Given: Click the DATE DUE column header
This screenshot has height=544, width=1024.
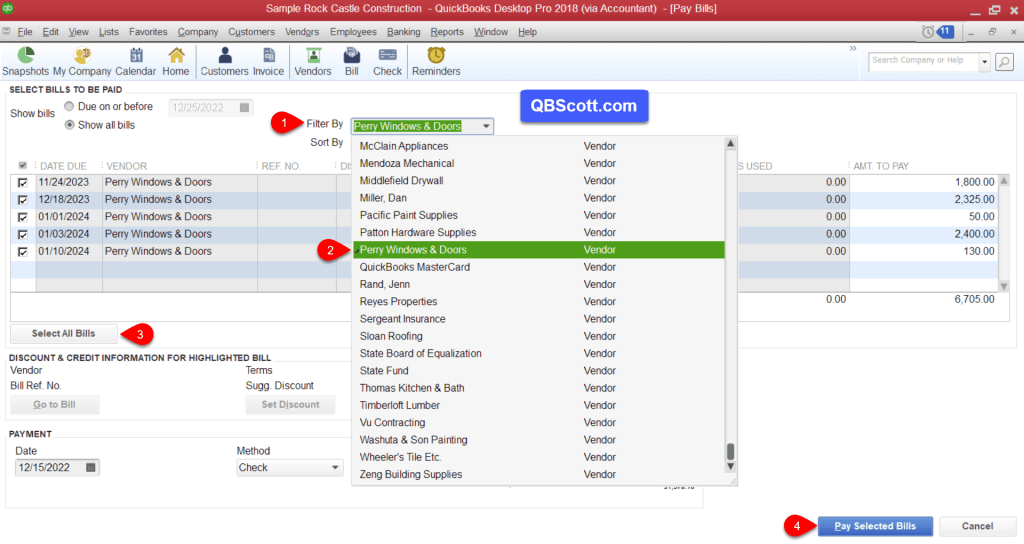Looking at the screenshot, I should [x=64, y=166].
